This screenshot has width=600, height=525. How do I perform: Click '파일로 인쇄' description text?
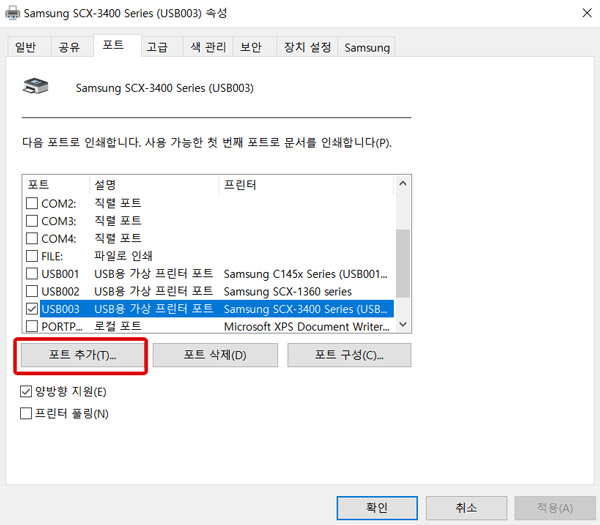(123, 256)
